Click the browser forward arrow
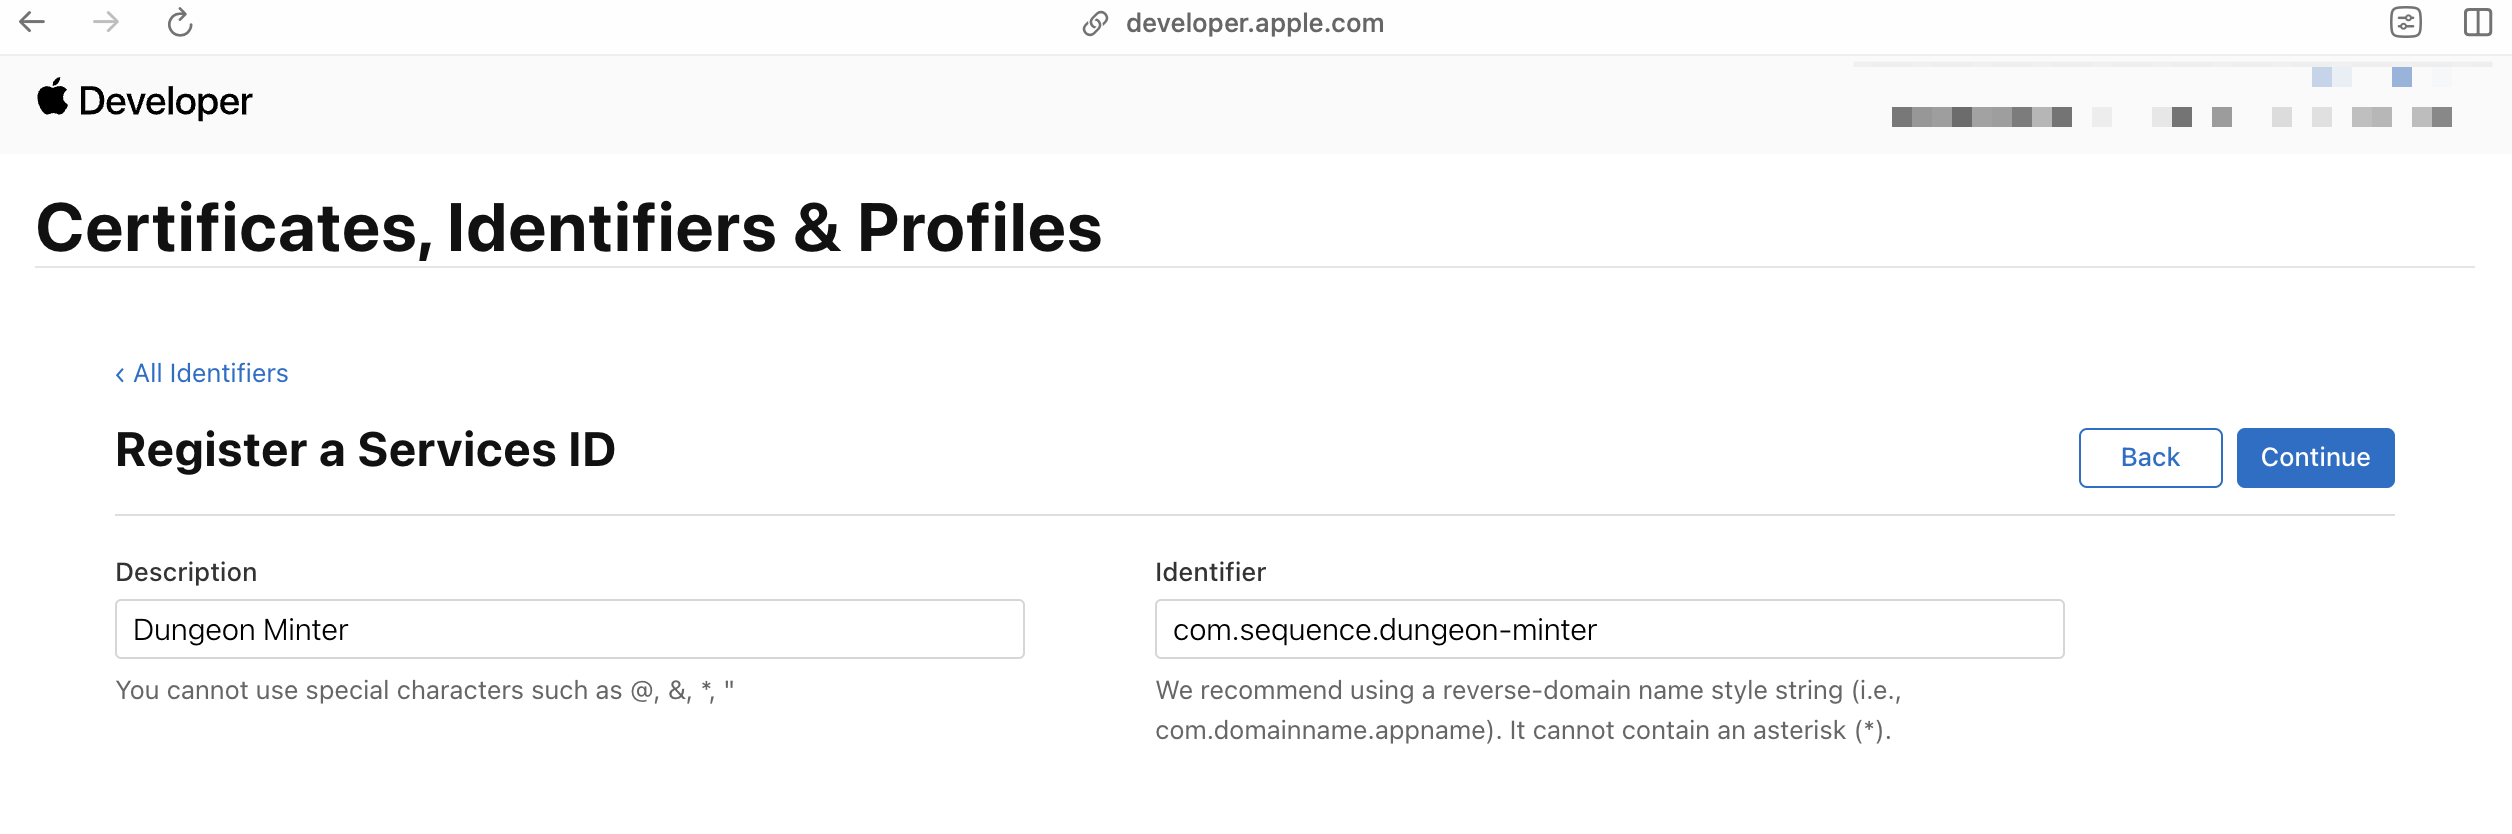The image size is (2512, 834). point(105,22)
